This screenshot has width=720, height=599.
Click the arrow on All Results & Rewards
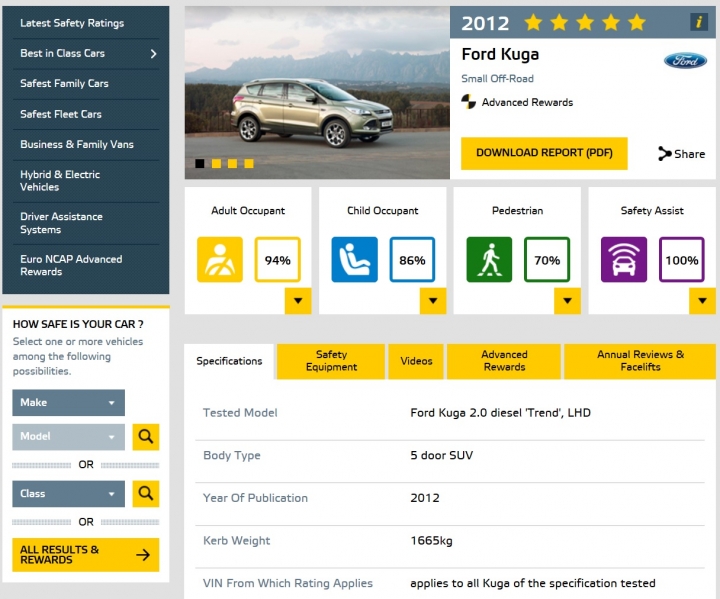143,555
